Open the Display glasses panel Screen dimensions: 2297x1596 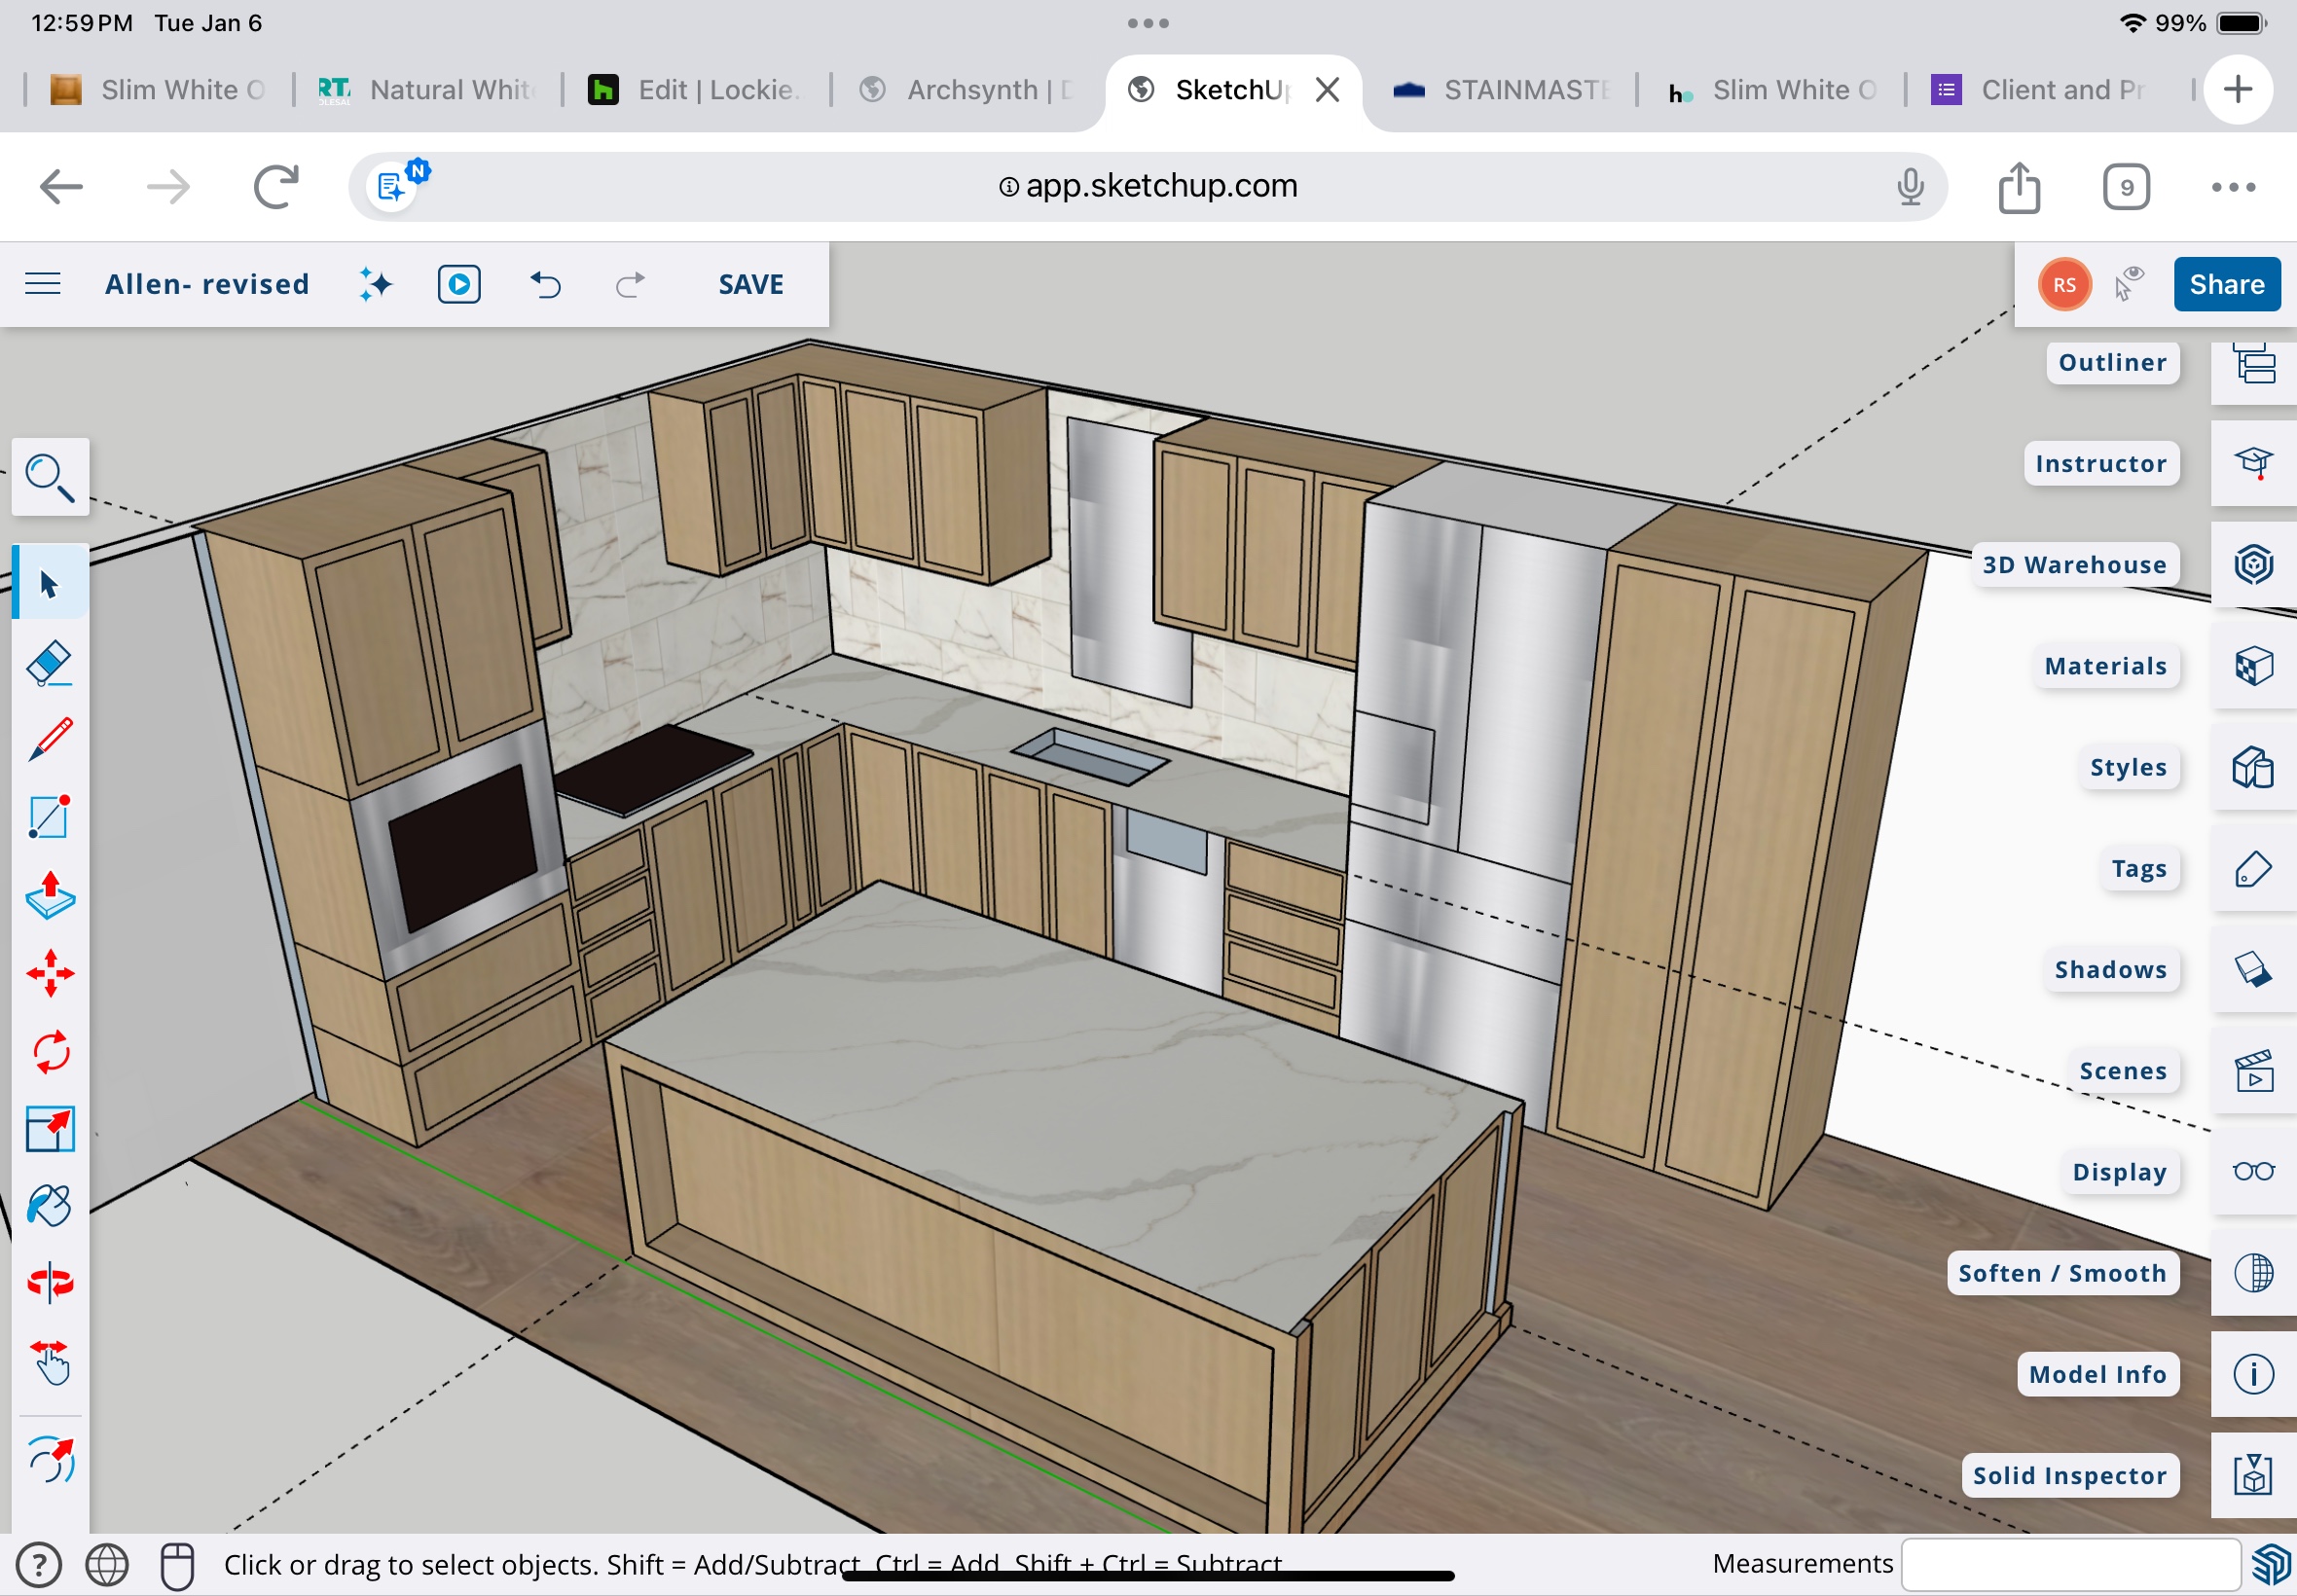click(2253, 1172)
